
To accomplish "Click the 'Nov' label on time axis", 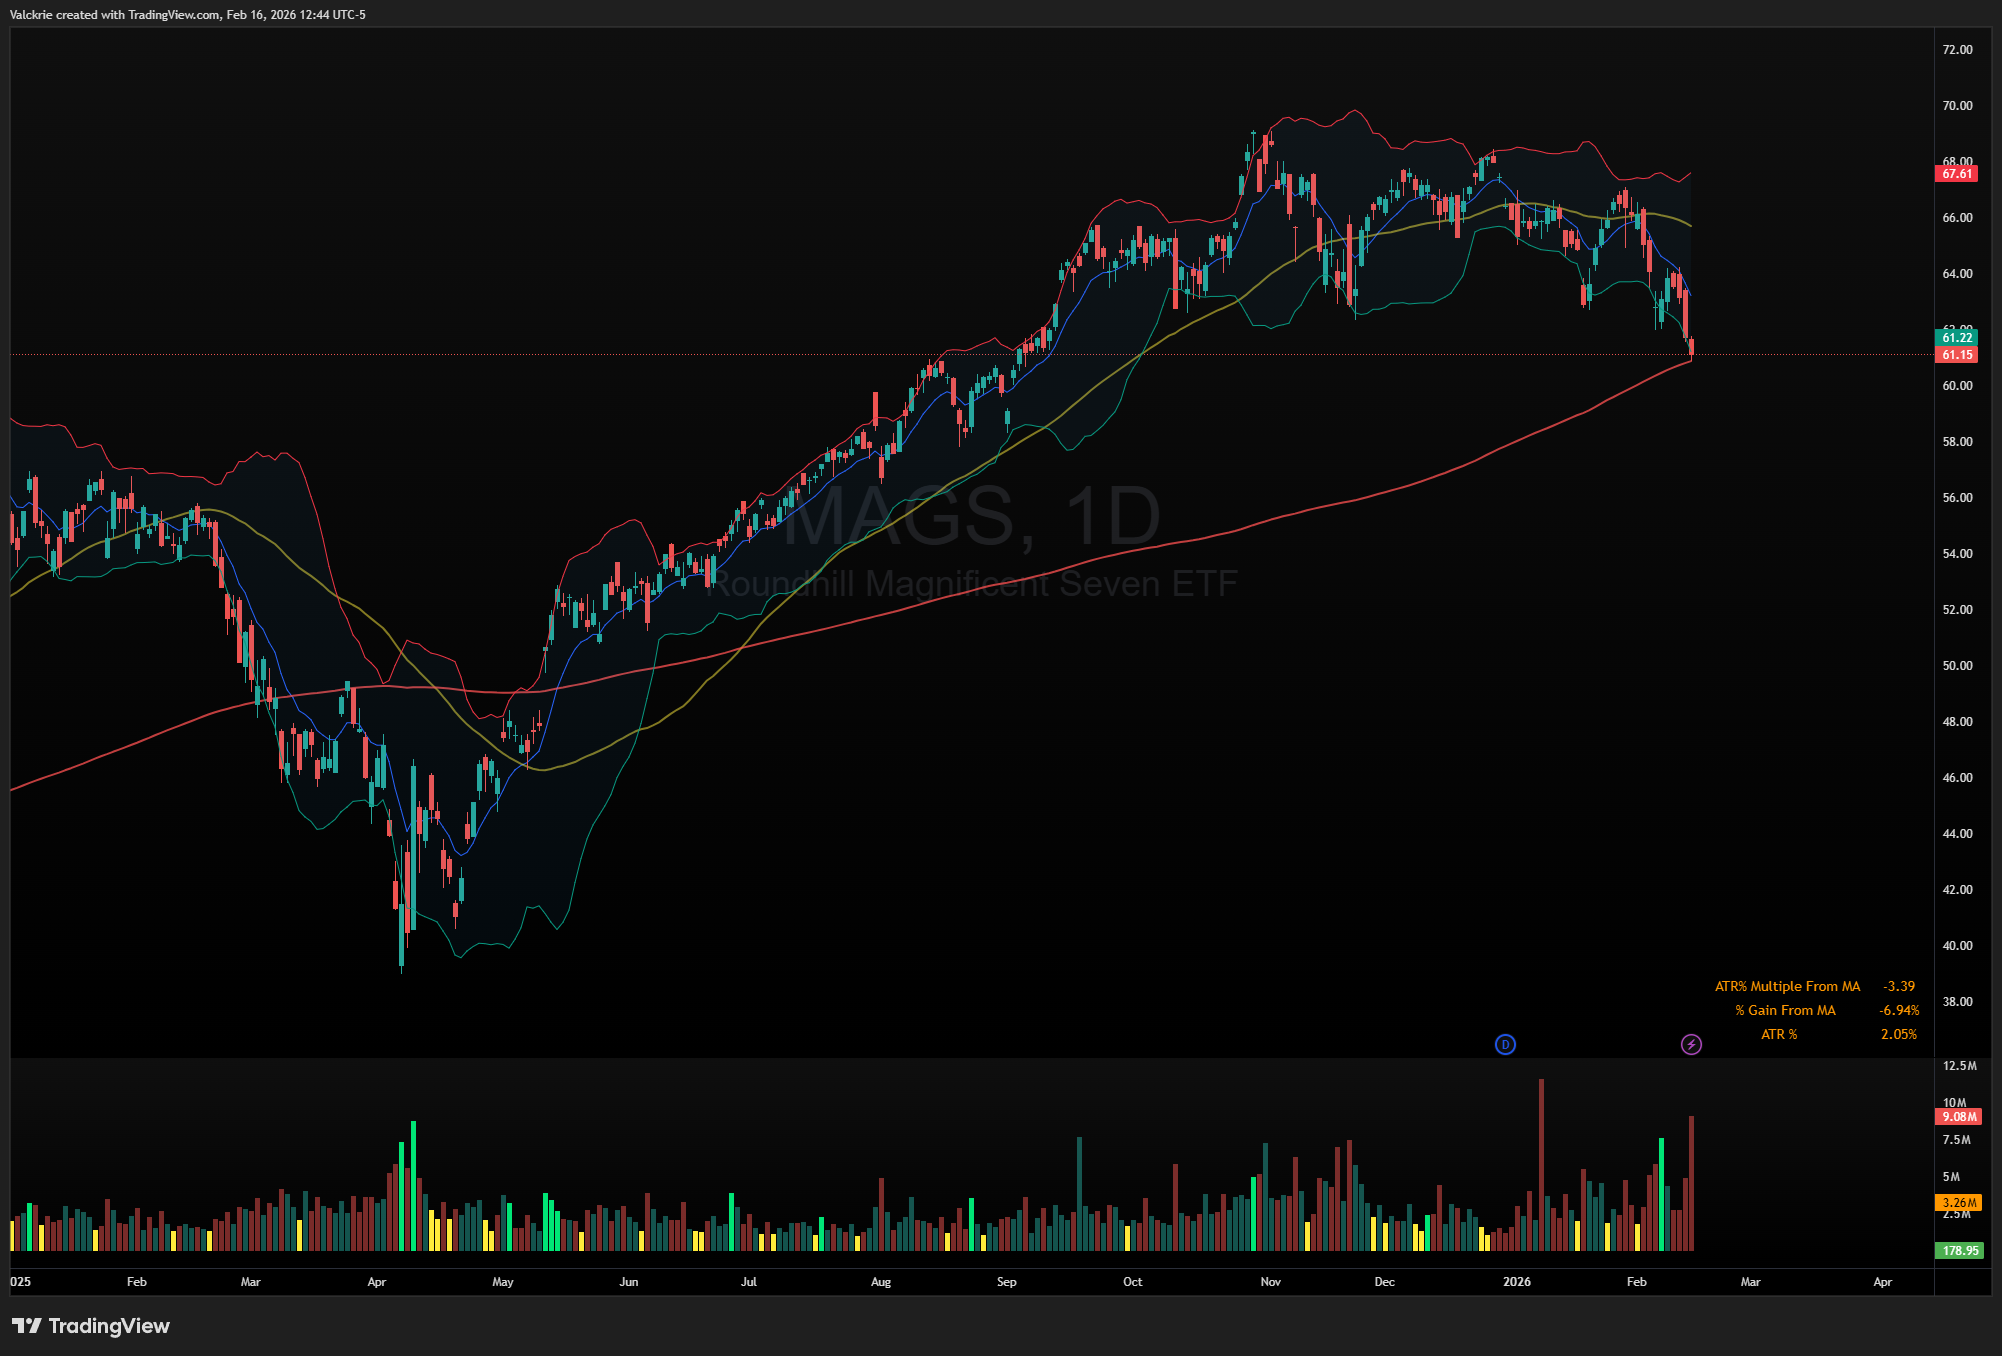I will click(x=1270, y=1281).
